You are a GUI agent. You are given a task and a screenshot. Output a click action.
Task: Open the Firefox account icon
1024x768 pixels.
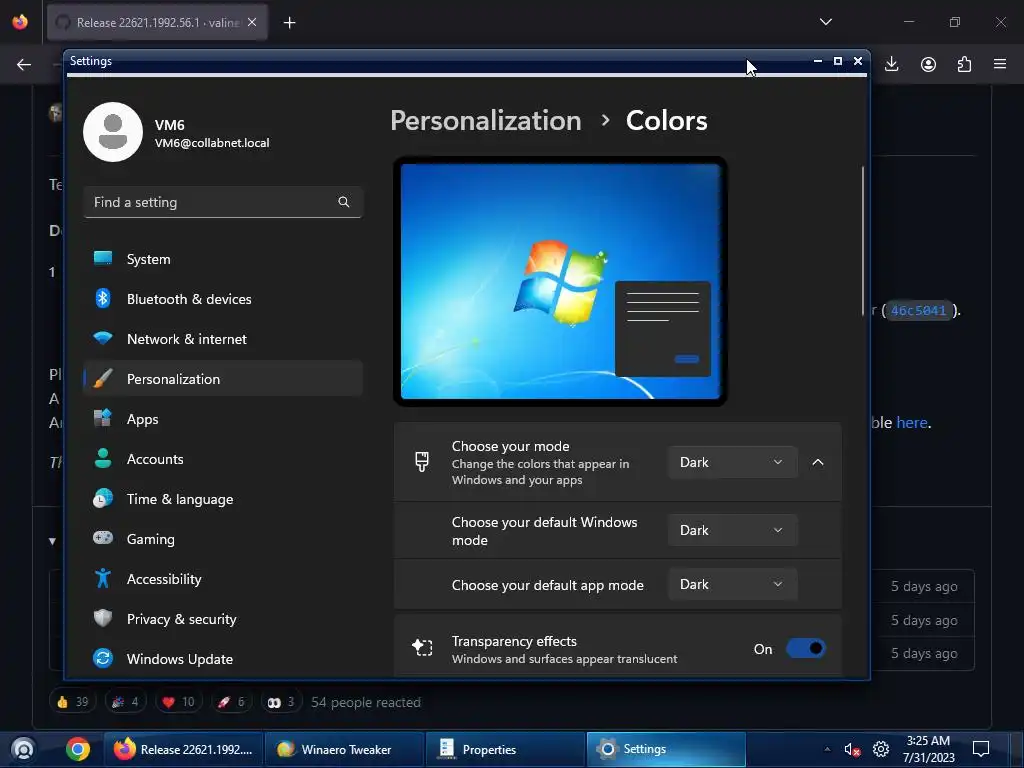pyautogui.click(x=928, y=64)
